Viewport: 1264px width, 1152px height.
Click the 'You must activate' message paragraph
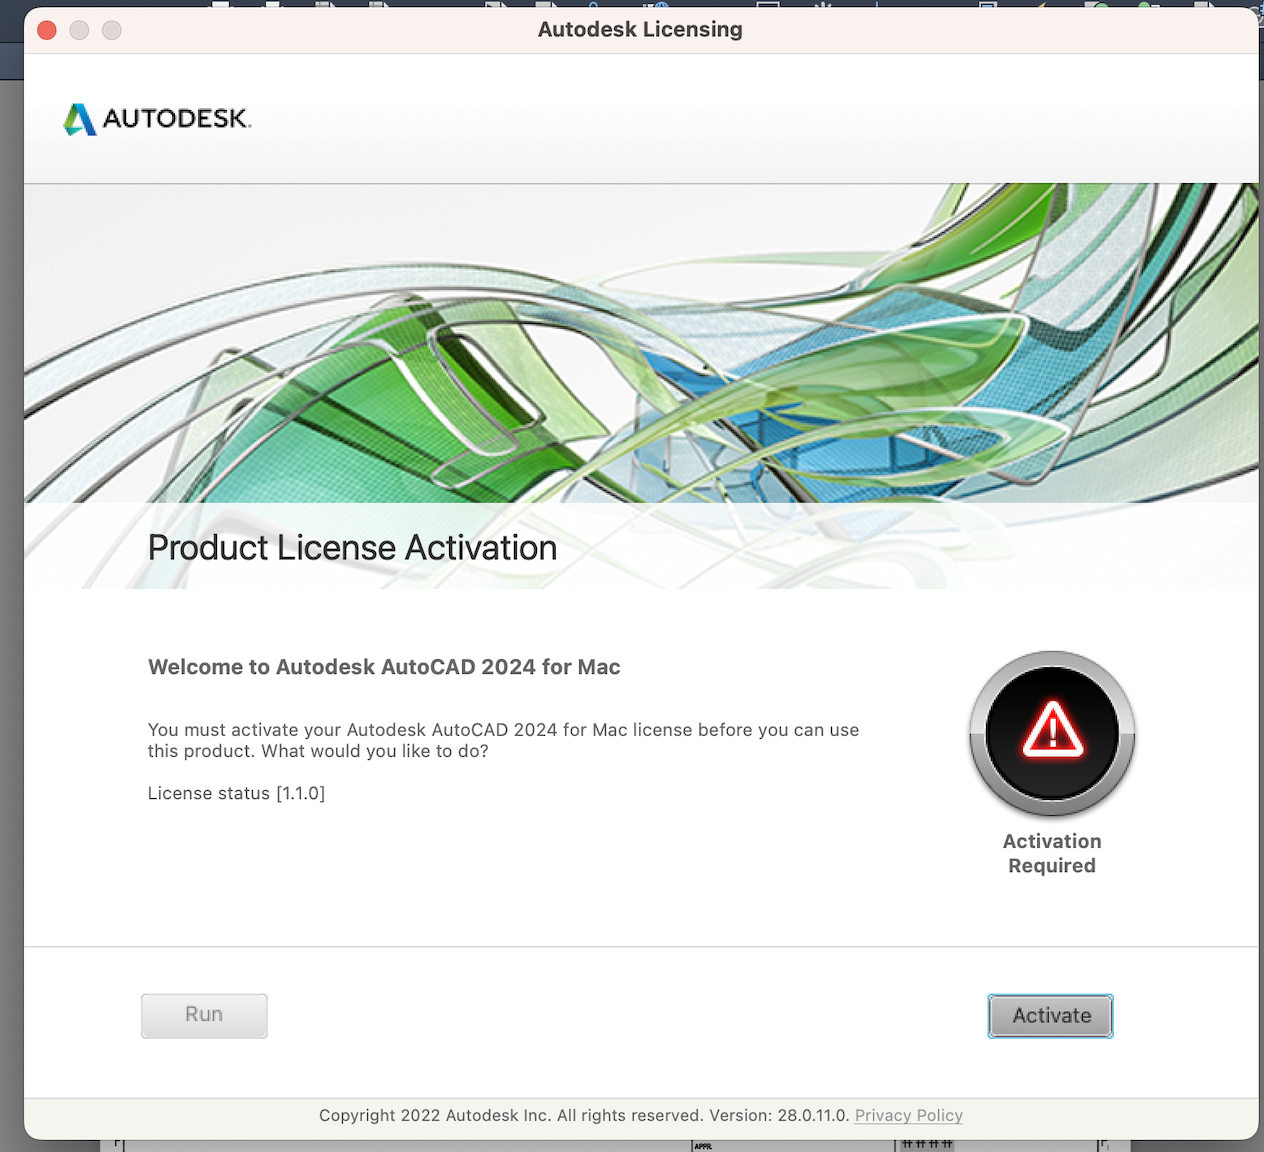point(503,740)
